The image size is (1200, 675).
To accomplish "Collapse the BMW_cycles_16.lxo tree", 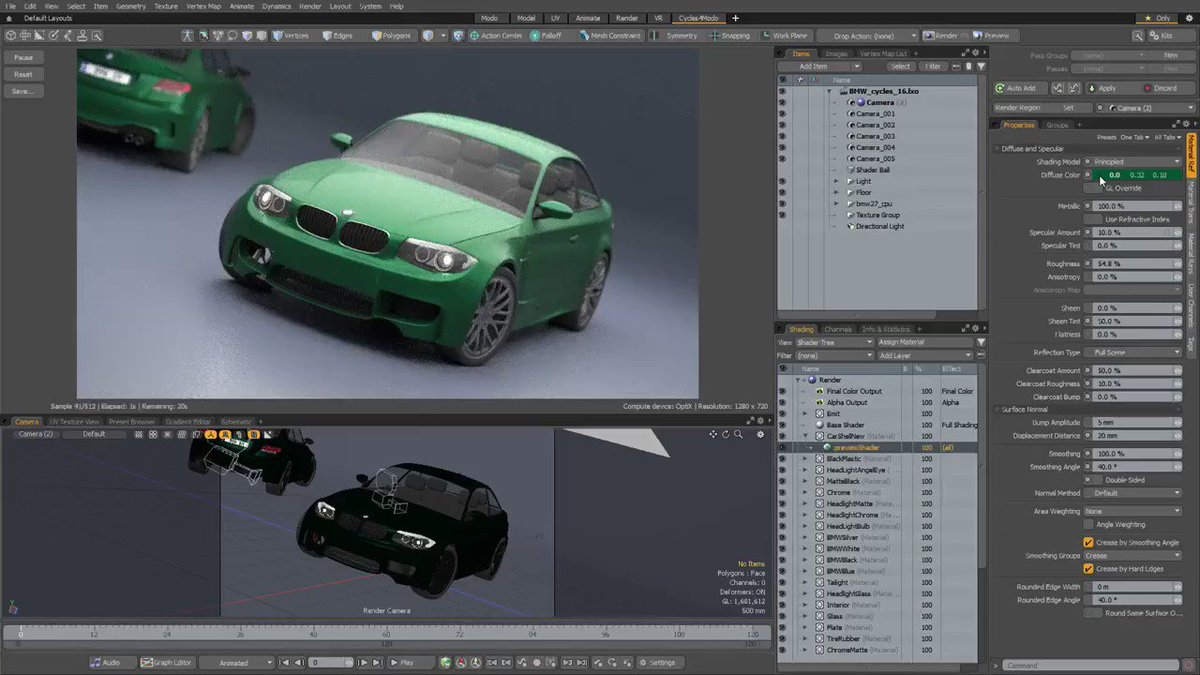I will tap(829, 90).
